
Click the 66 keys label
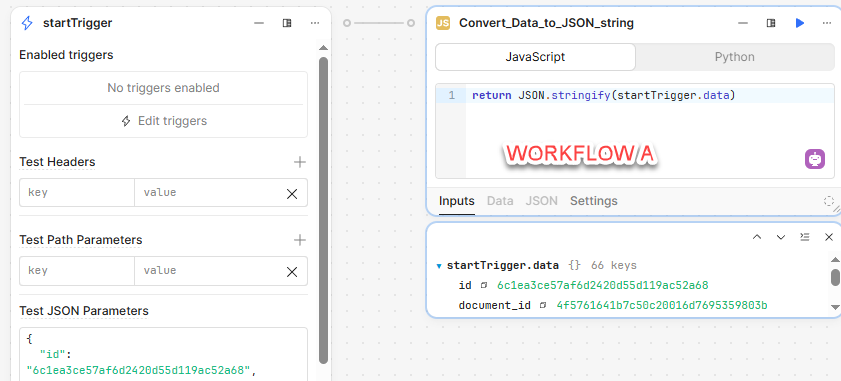(614, 266)
